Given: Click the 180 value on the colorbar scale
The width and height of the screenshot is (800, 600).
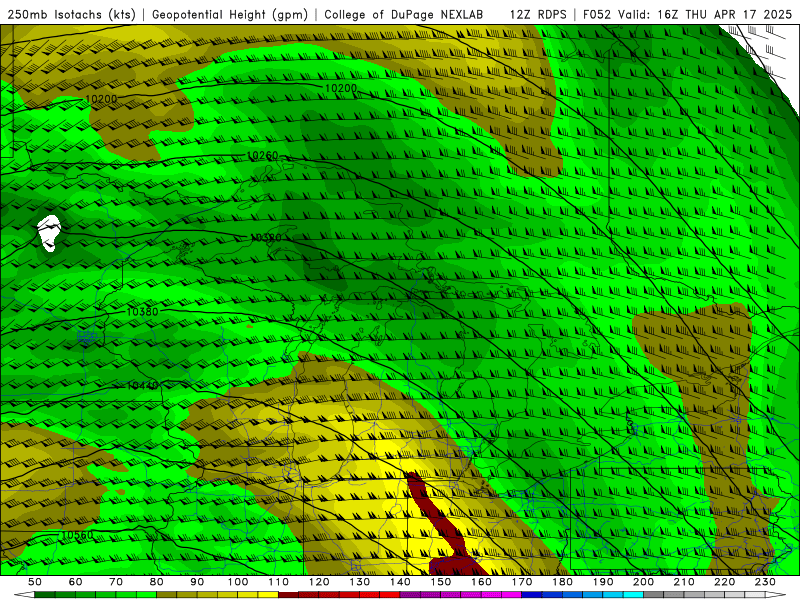Looking at the screenshot, I should coord(562,582).
